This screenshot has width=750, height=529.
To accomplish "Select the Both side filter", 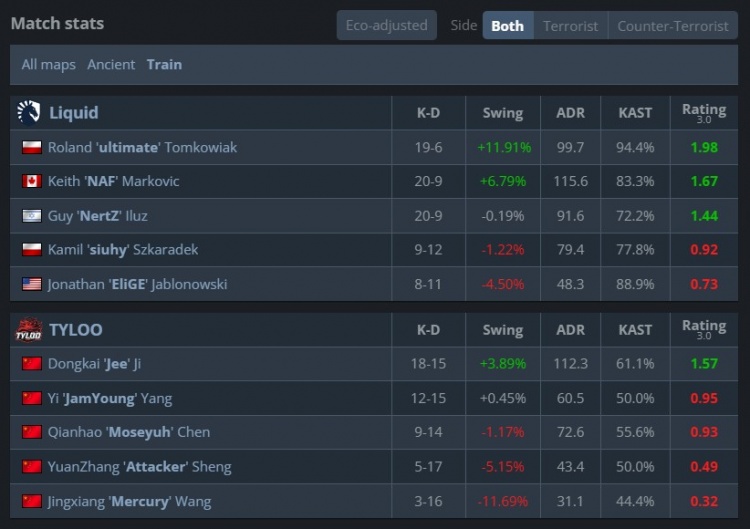I will (507, 26).
